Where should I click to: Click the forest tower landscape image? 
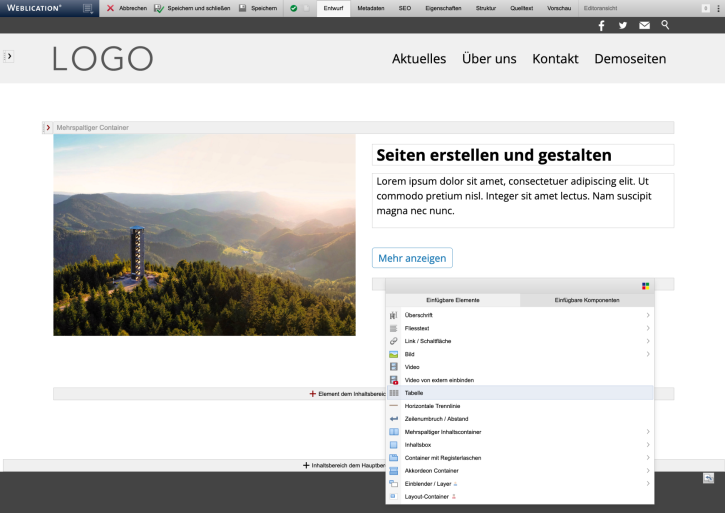click(204, 235)
